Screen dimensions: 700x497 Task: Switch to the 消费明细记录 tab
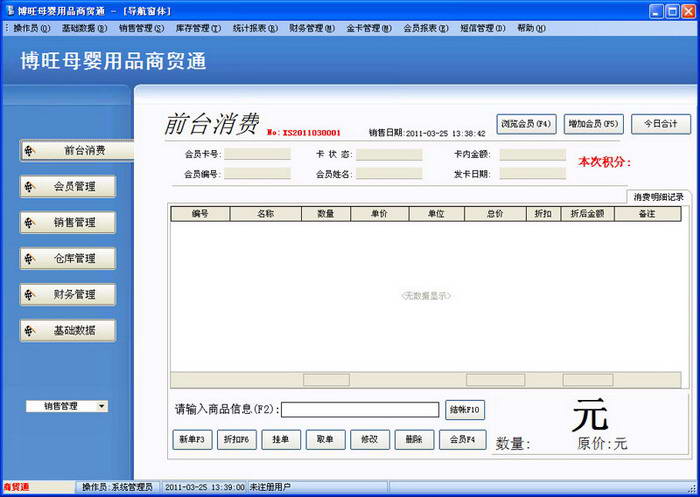[658, 197]
